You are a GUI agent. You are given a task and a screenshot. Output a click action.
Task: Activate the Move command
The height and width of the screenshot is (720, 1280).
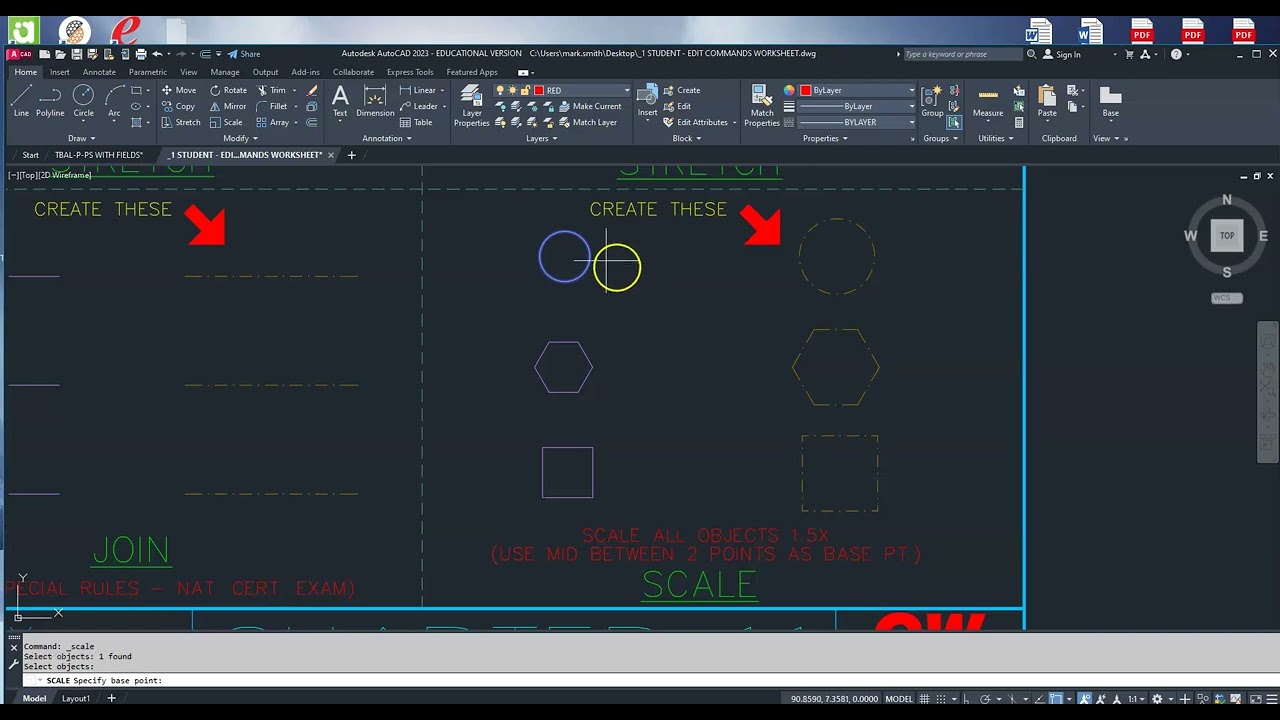(x=178, y=90)
